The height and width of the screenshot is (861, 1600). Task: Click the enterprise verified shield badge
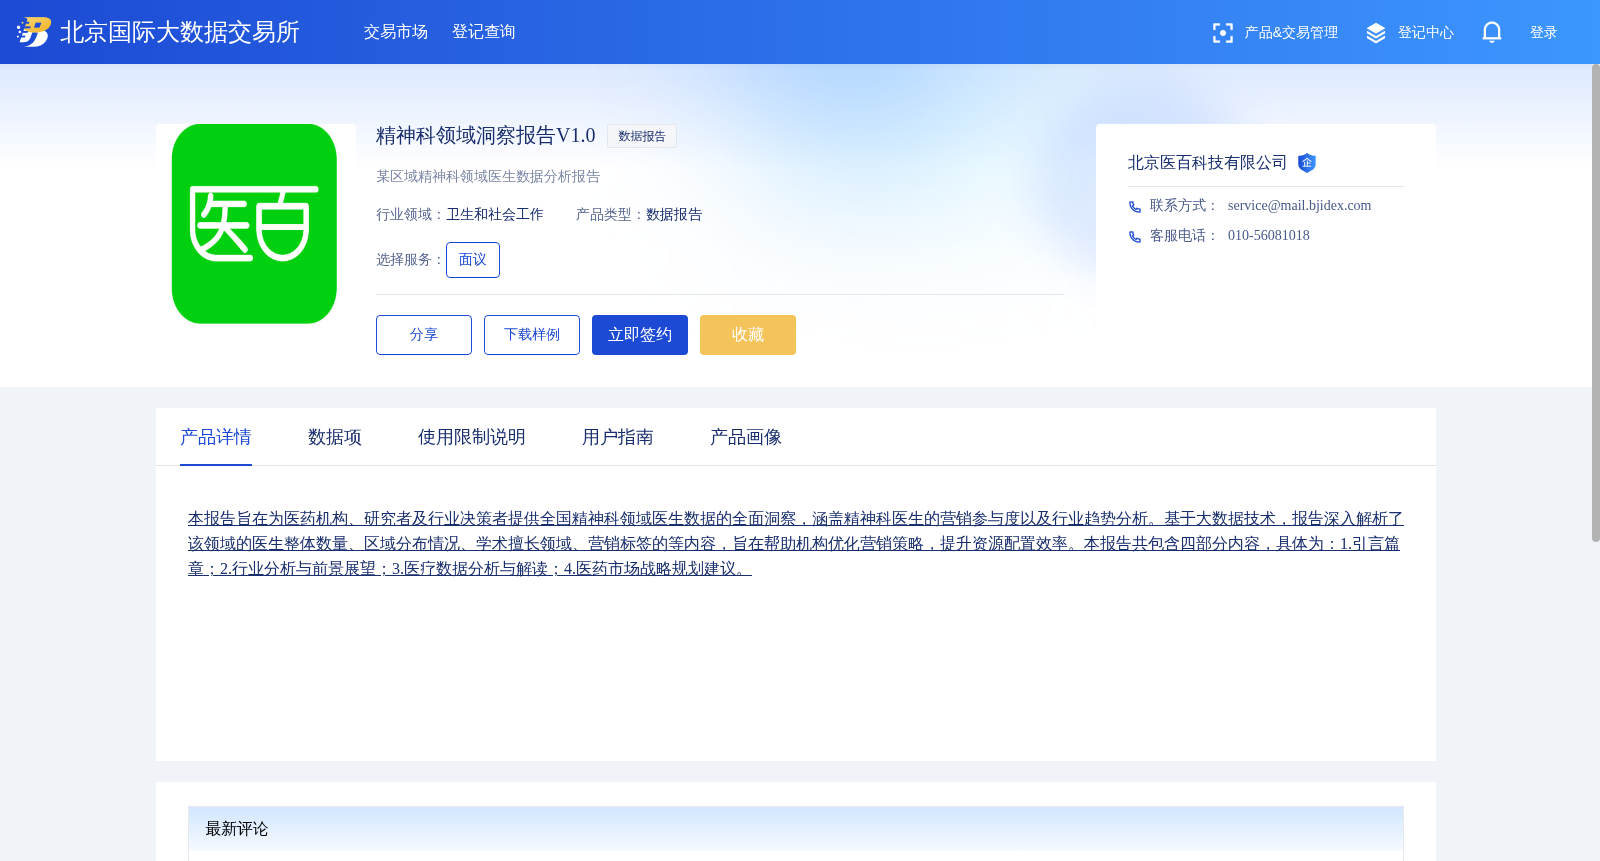[x=1307, y=163]
